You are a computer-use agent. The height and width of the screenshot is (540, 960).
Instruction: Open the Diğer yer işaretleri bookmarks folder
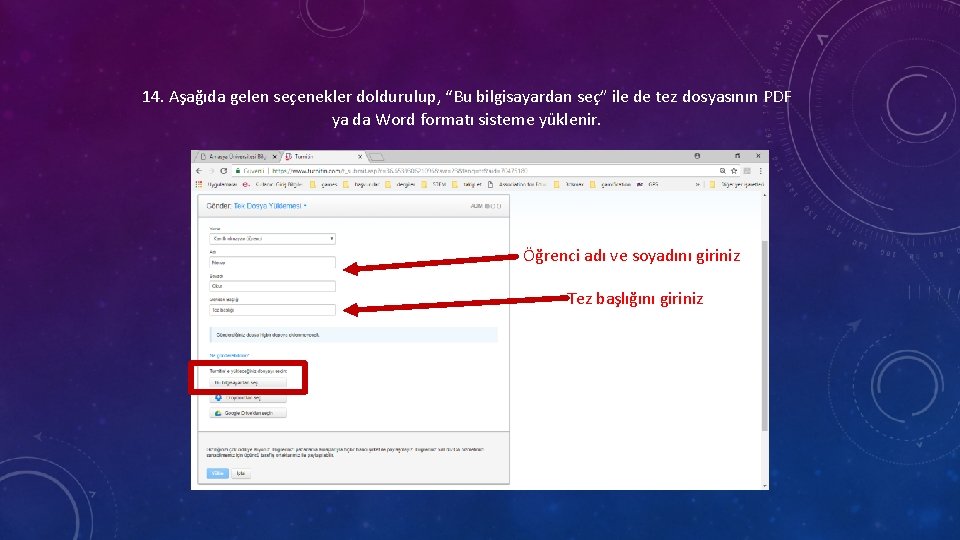coord(737,184)
